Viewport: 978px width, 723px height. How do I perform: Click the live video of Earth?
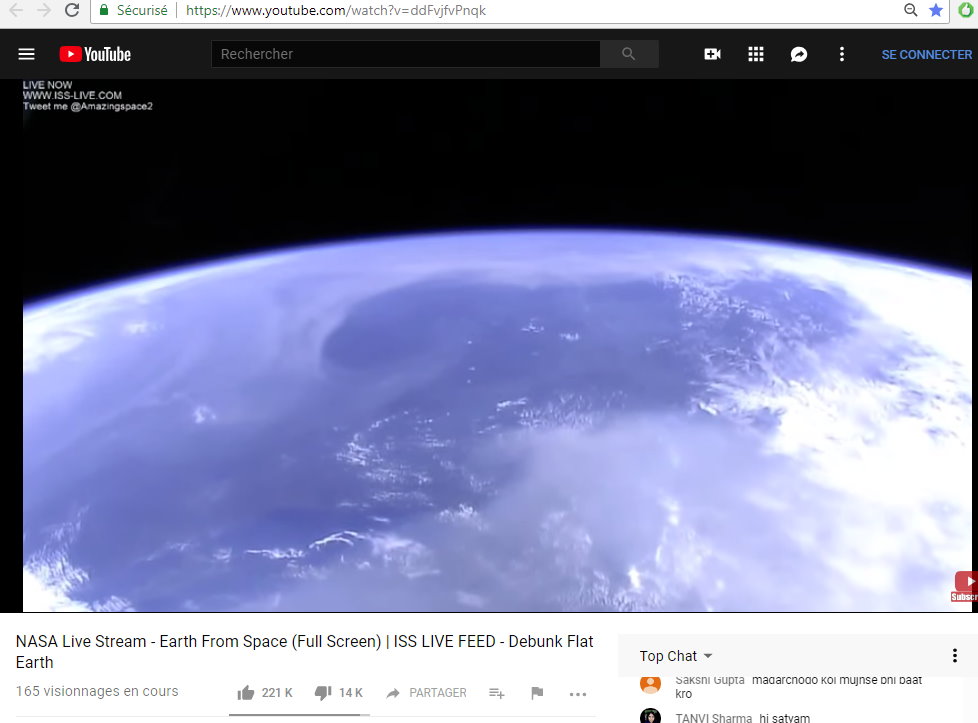click(x=497, y=345)
